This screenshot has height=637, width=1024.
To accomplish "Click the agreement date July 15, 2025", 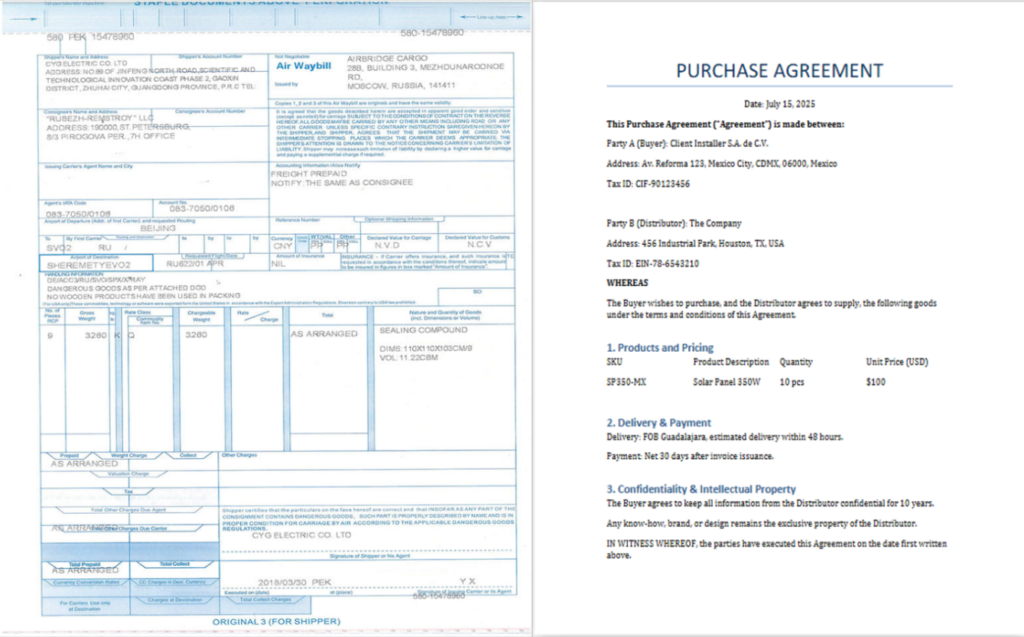I will tap(779, 103).
